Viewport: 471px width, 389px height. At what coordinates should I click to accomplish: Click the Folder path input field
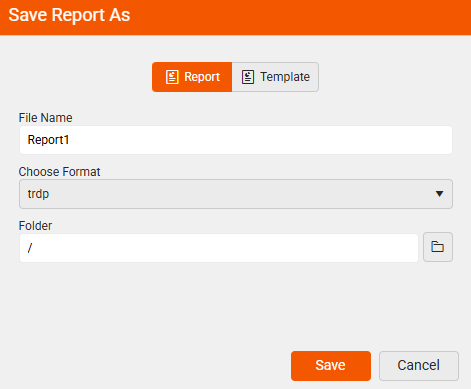[x=219, y=248]
